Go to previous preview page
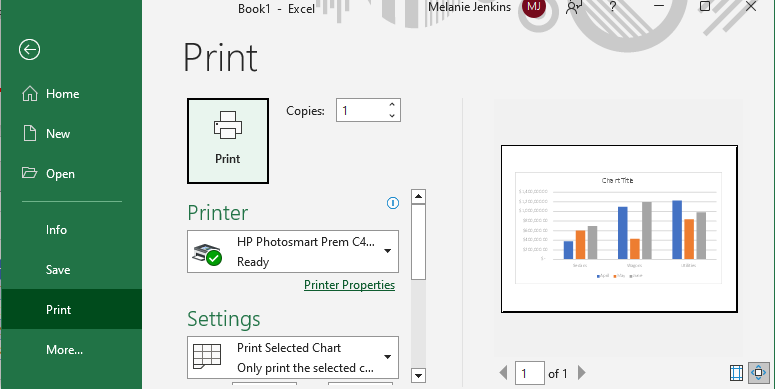The image size is (775, 389). tap(503, 373)
